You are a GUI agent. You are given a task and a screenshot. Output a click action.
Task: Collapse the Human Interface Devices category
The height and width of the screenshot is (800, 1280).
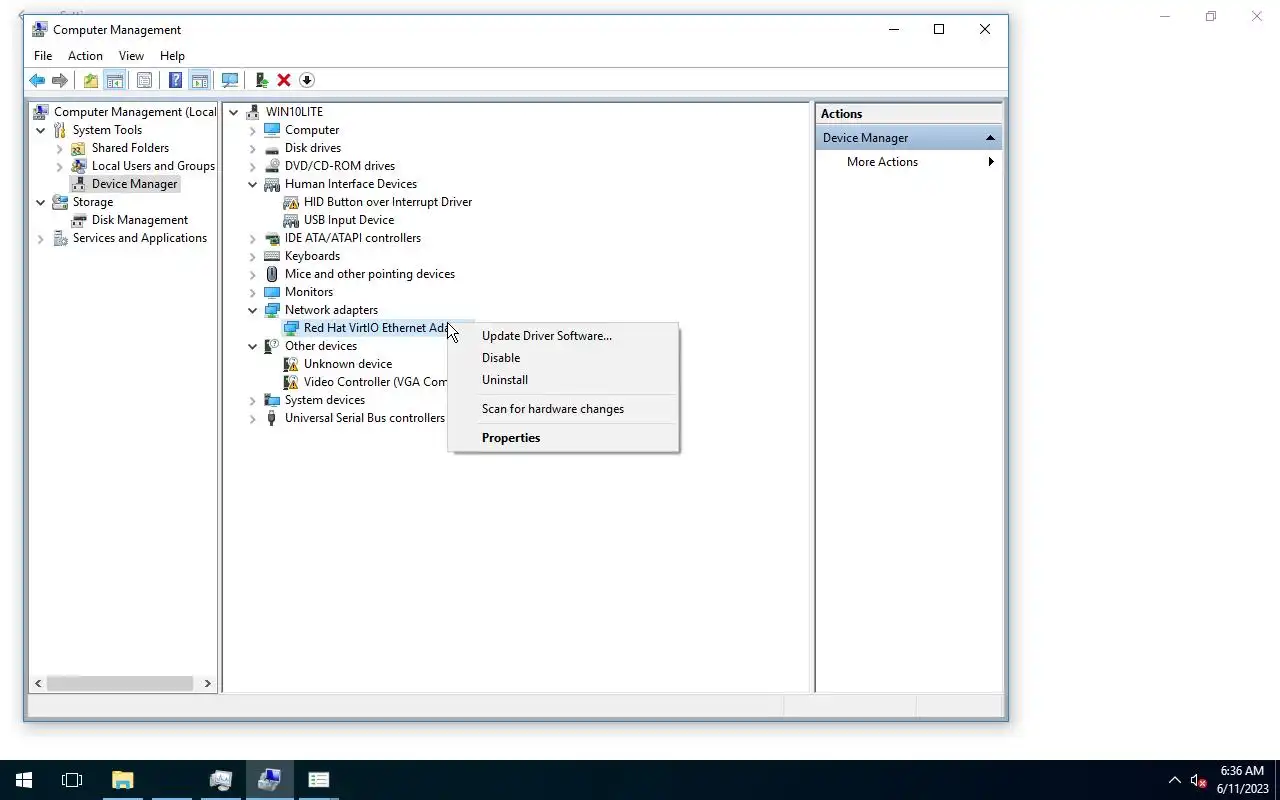click(253, 184)
